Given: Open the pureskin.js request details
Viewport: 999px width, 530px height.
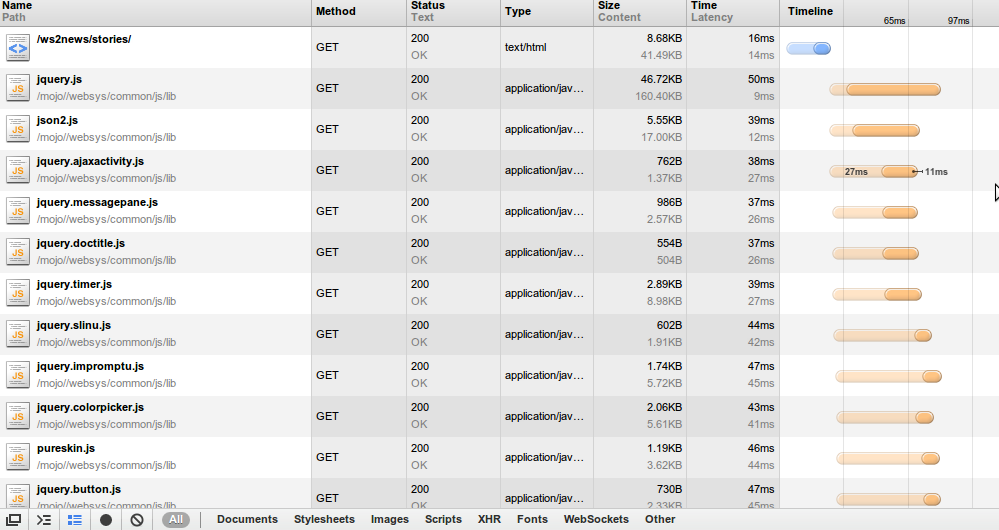Looking at the screenshot, I should click(x=66, y=449).
